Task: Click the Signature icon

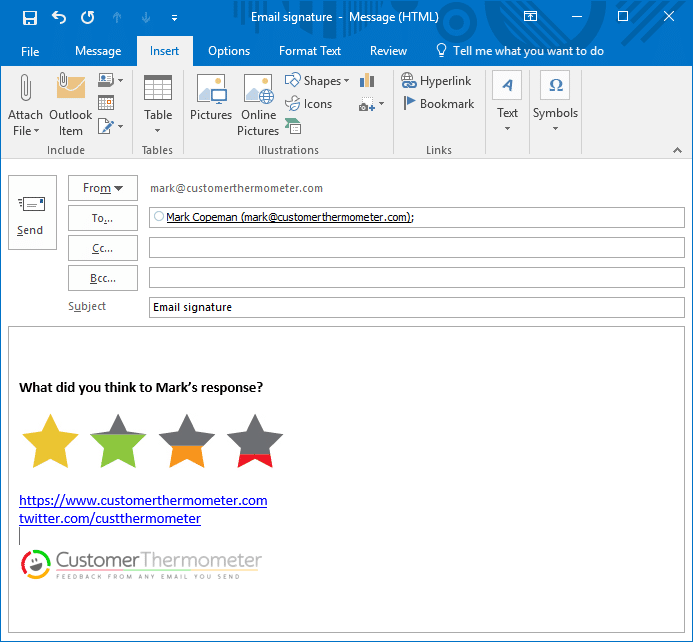Action: [106, 126]
